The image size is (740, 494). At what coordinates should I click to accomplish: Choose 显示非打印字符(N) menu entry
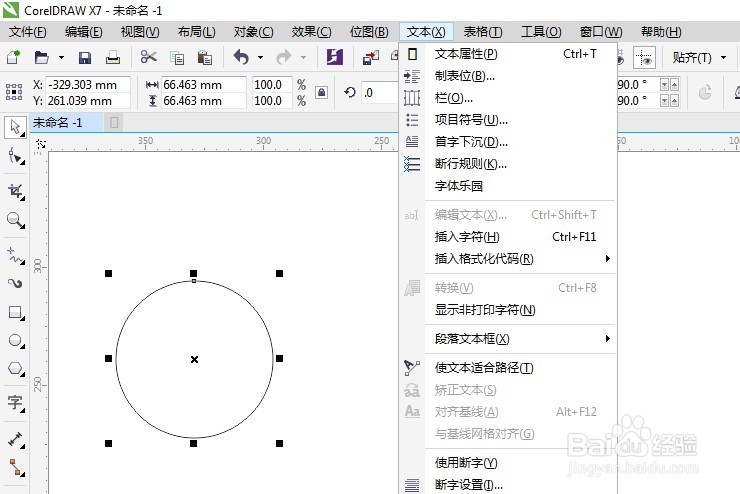(509, 310)
